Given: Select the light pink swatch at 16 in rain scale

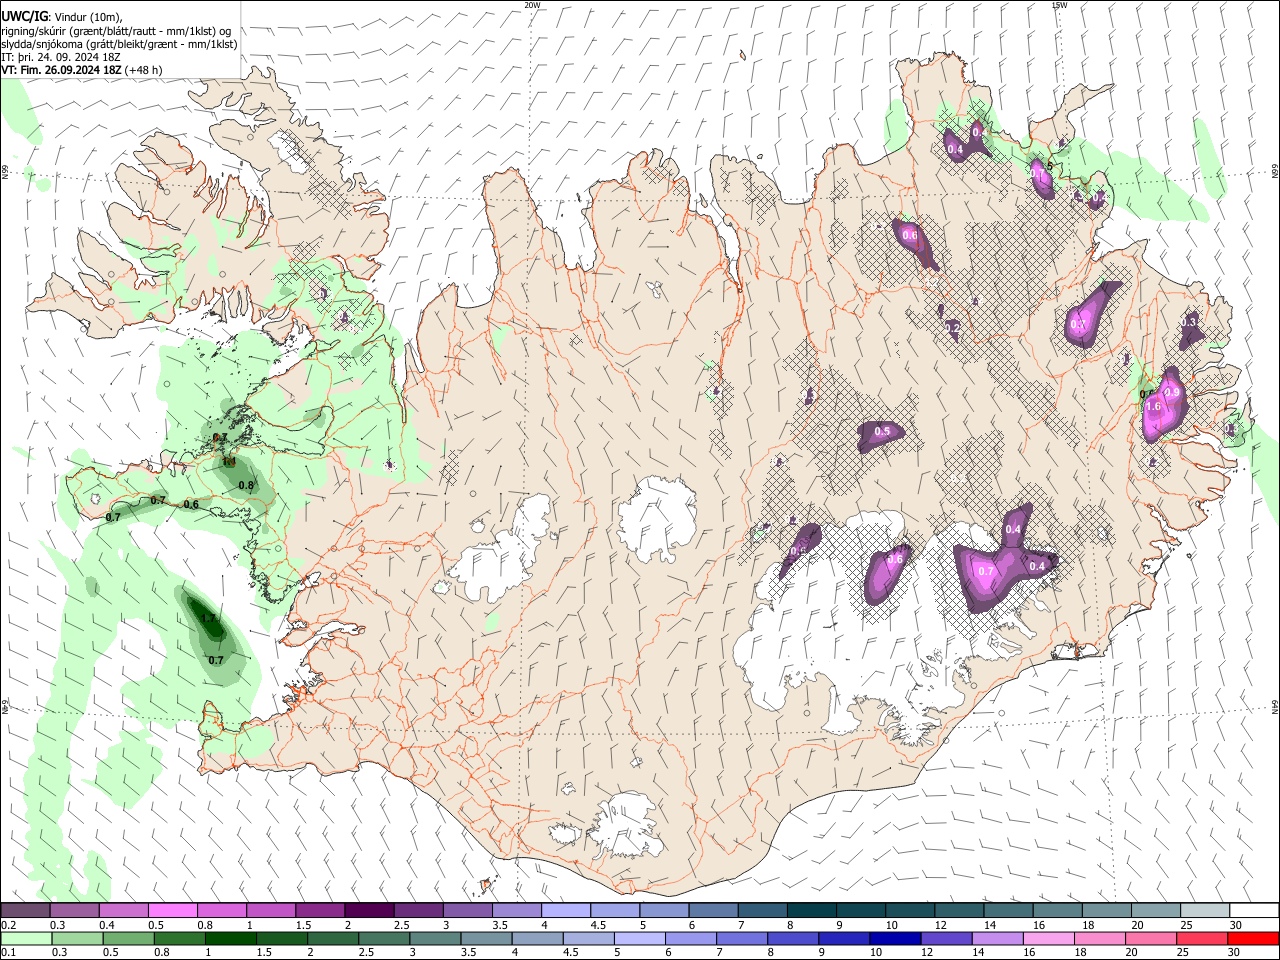Looking at the screenshot, I should pyautogui.click(x=1048, y=939).
